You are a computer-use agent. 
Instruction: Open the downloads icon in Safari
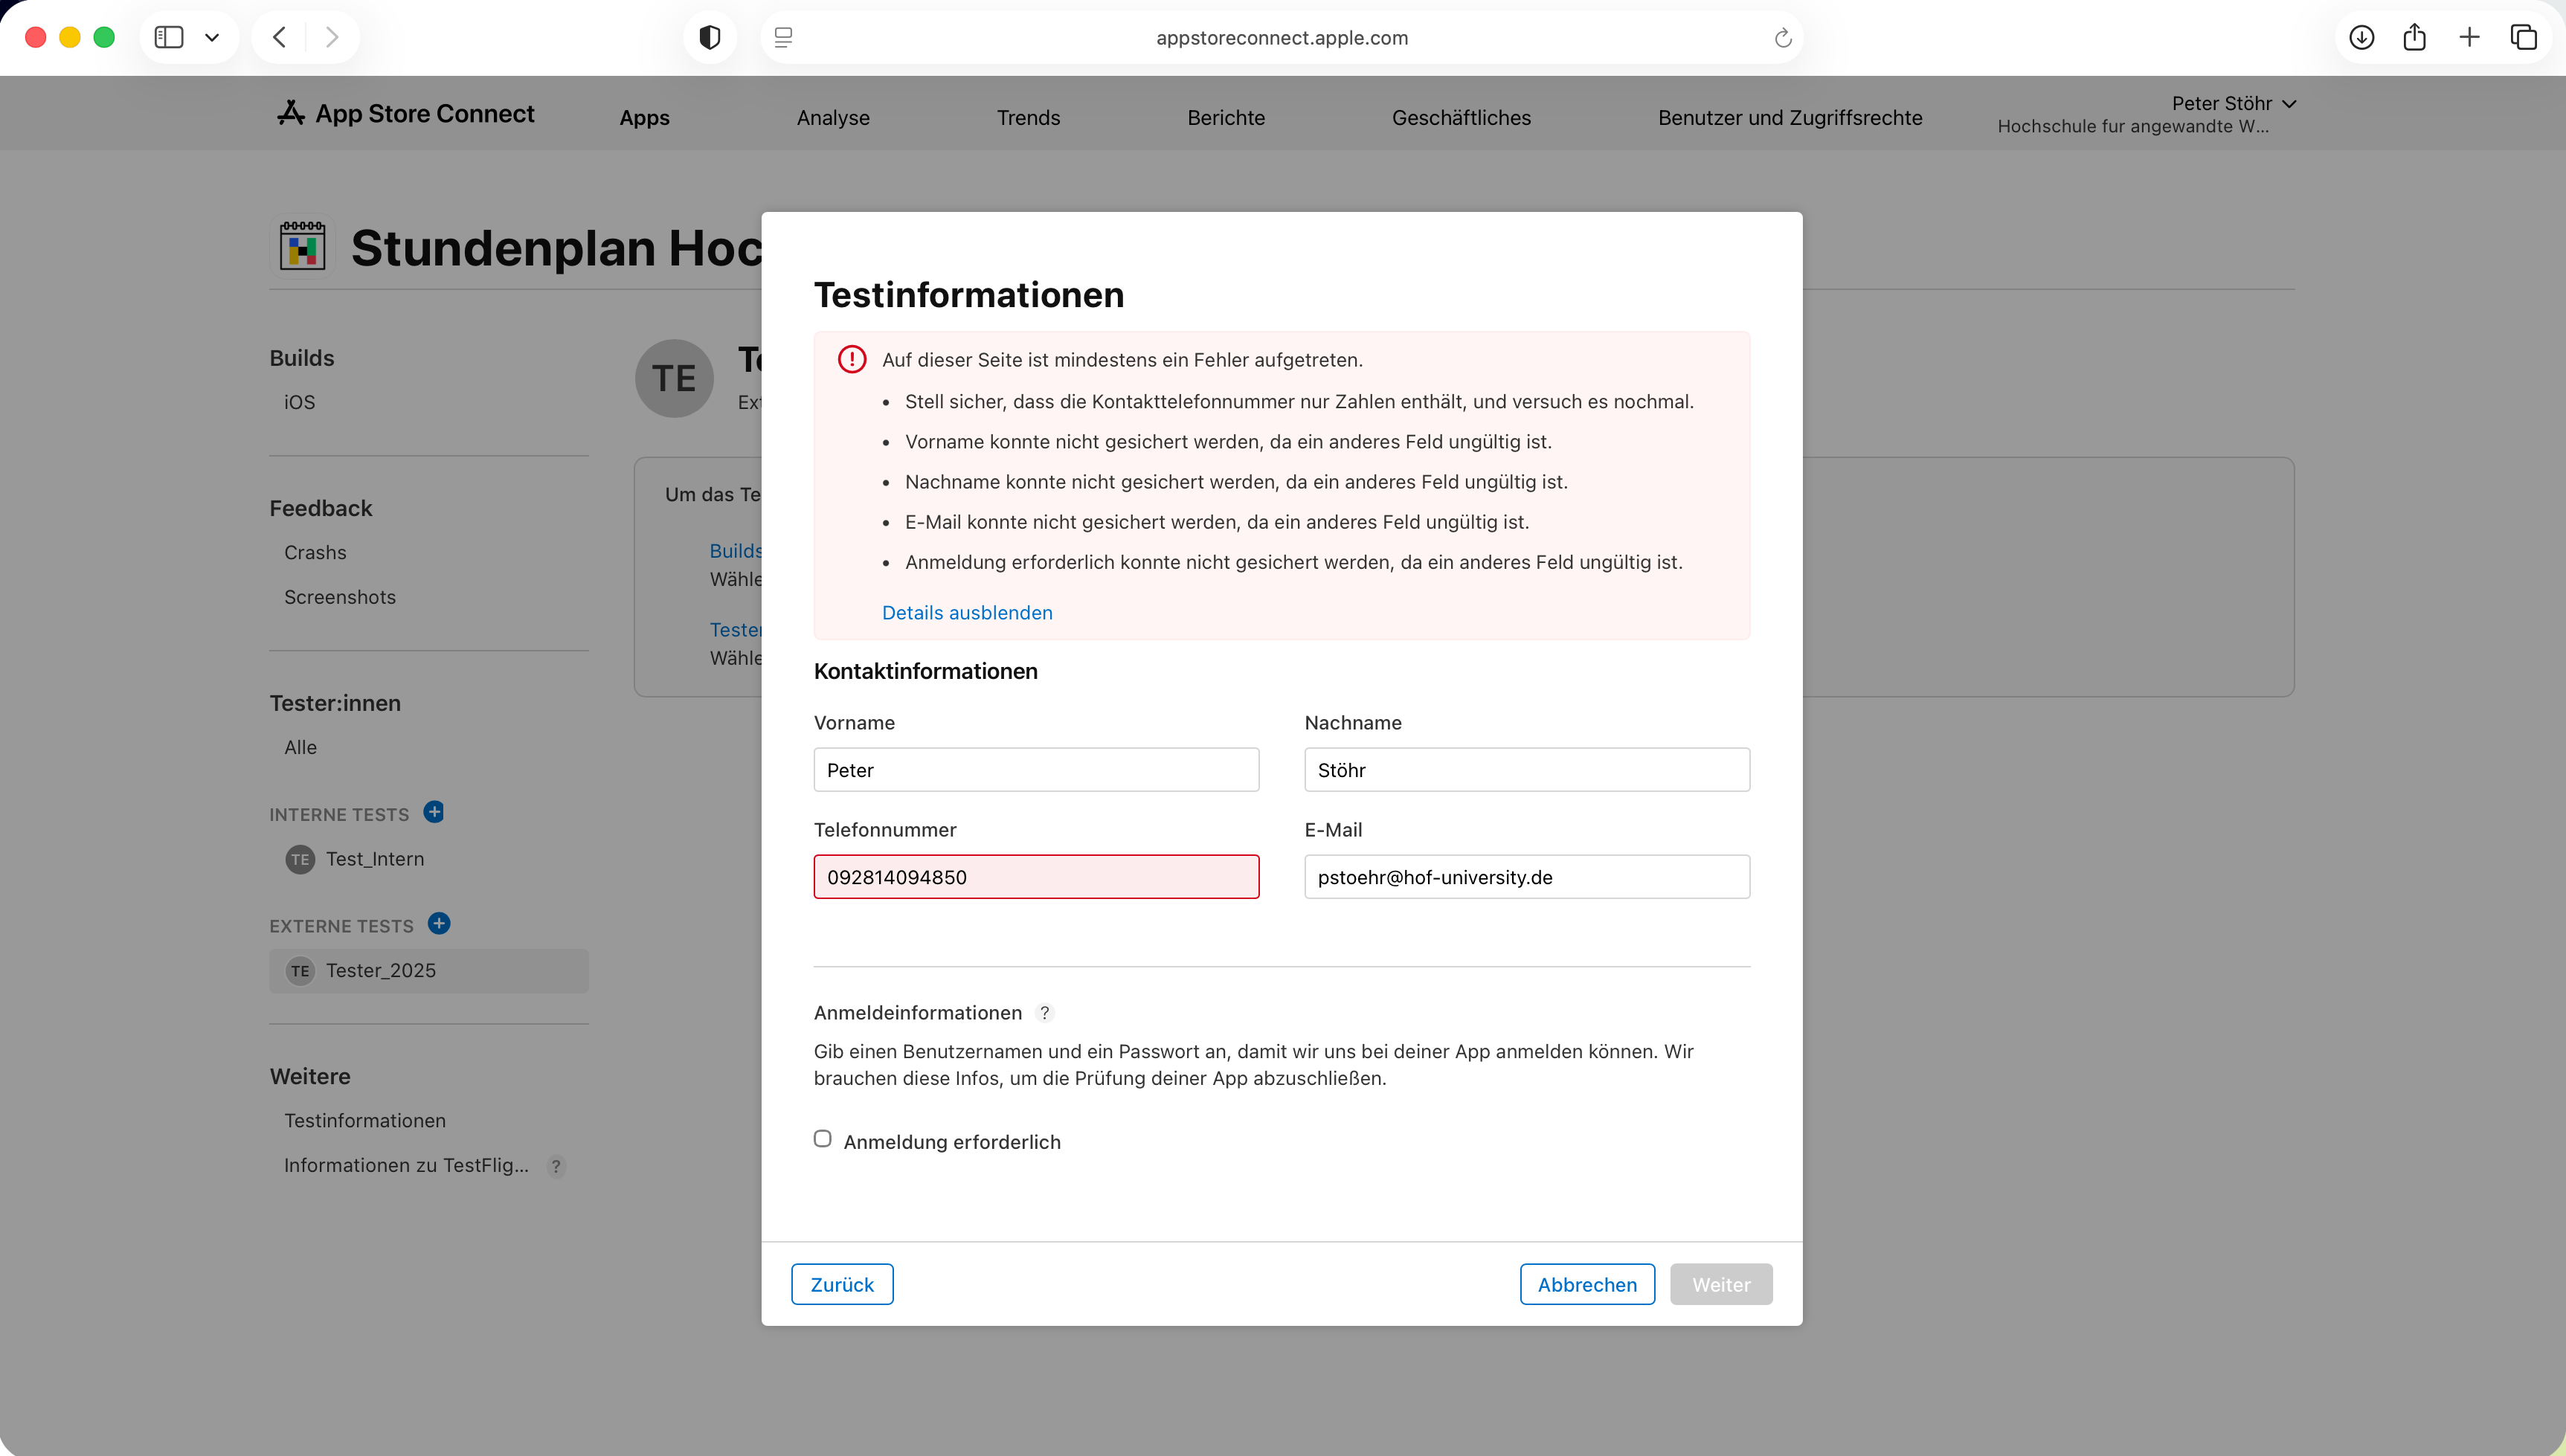(2361, 38)
